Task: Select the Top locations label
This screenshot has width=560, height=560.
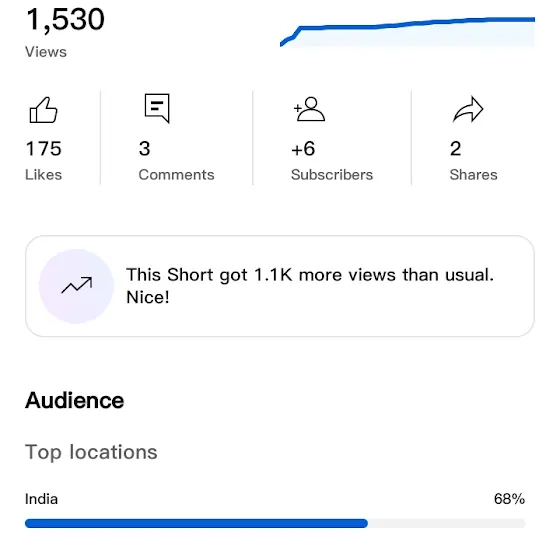Action: [x=91, y=453]
